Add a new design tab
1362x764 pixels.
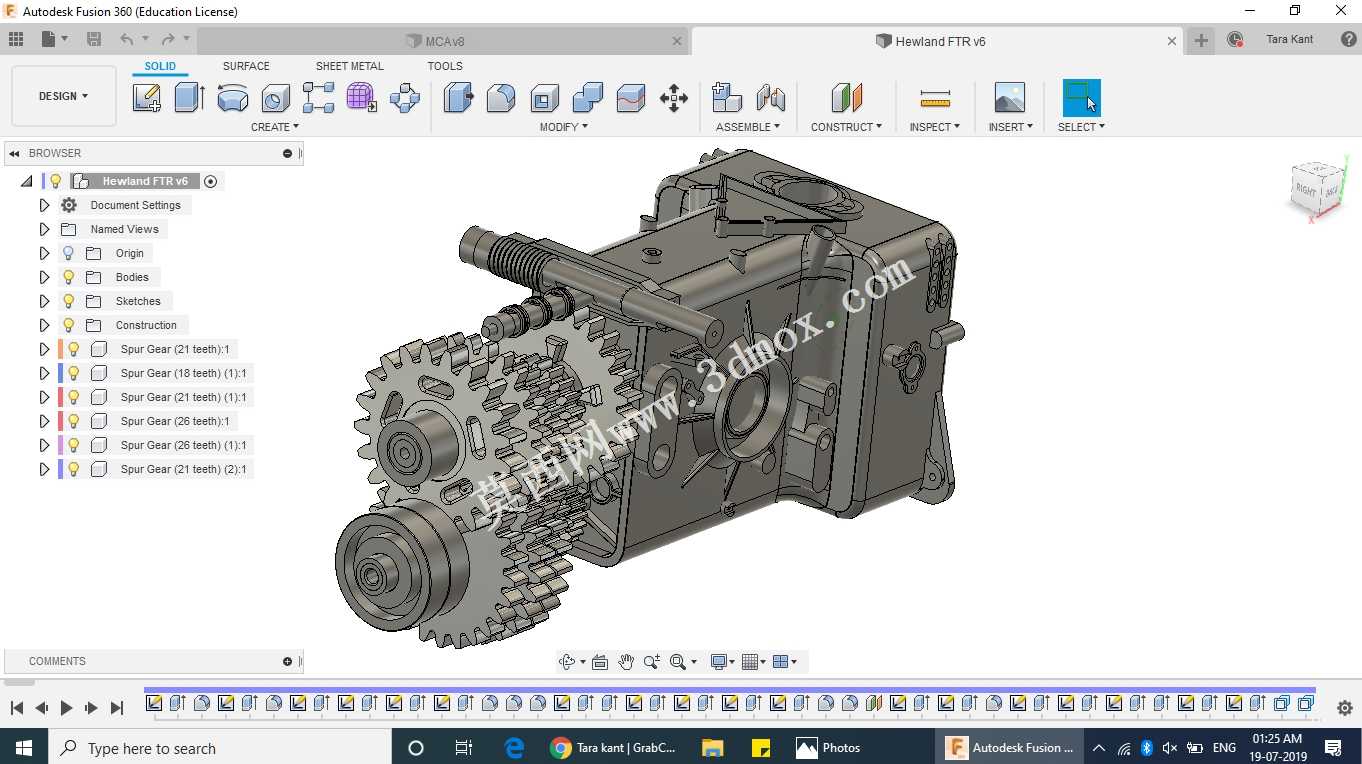(1201, 40)
